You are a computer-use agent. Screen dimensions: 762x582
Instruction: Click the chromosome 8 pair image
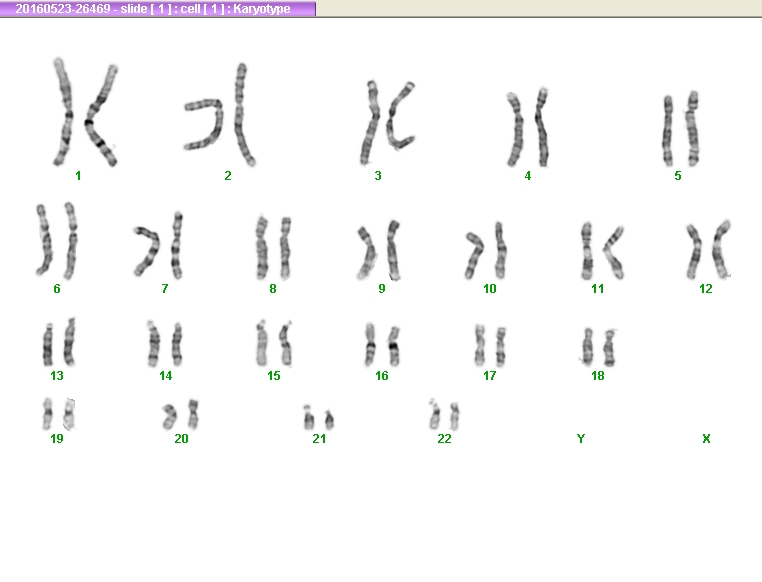[273, 248]
